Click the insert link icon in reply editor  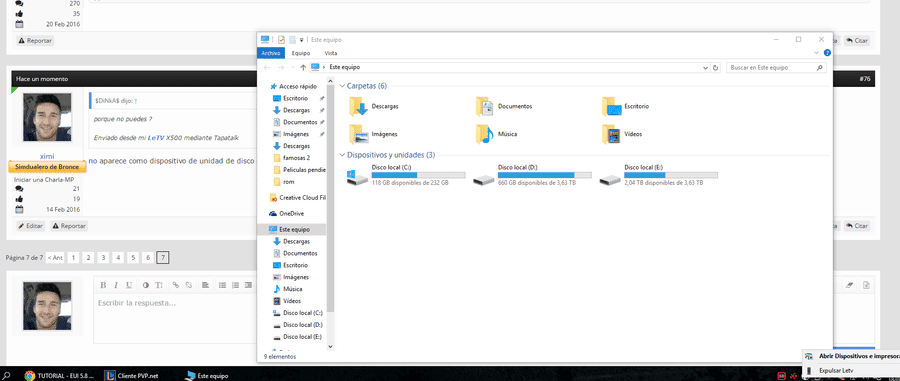pos(176,285)
